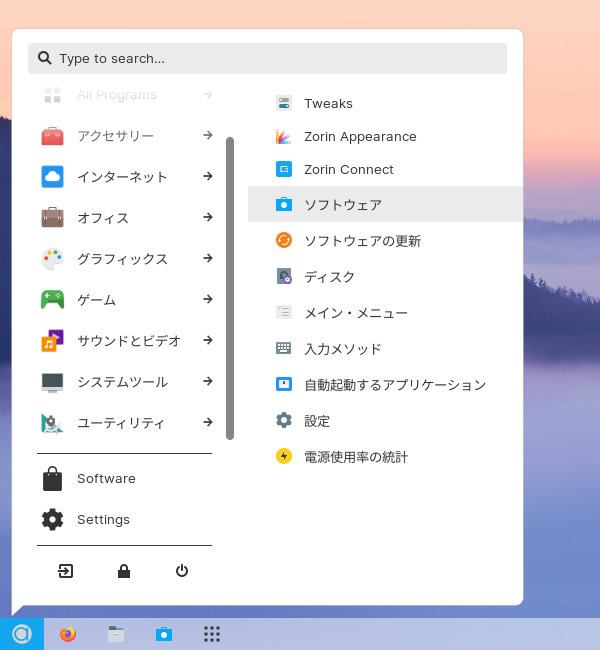Screen dimensions: 600x650
Task: Open the メイン・メニュー editor icon
Action: tap(284, 312)
